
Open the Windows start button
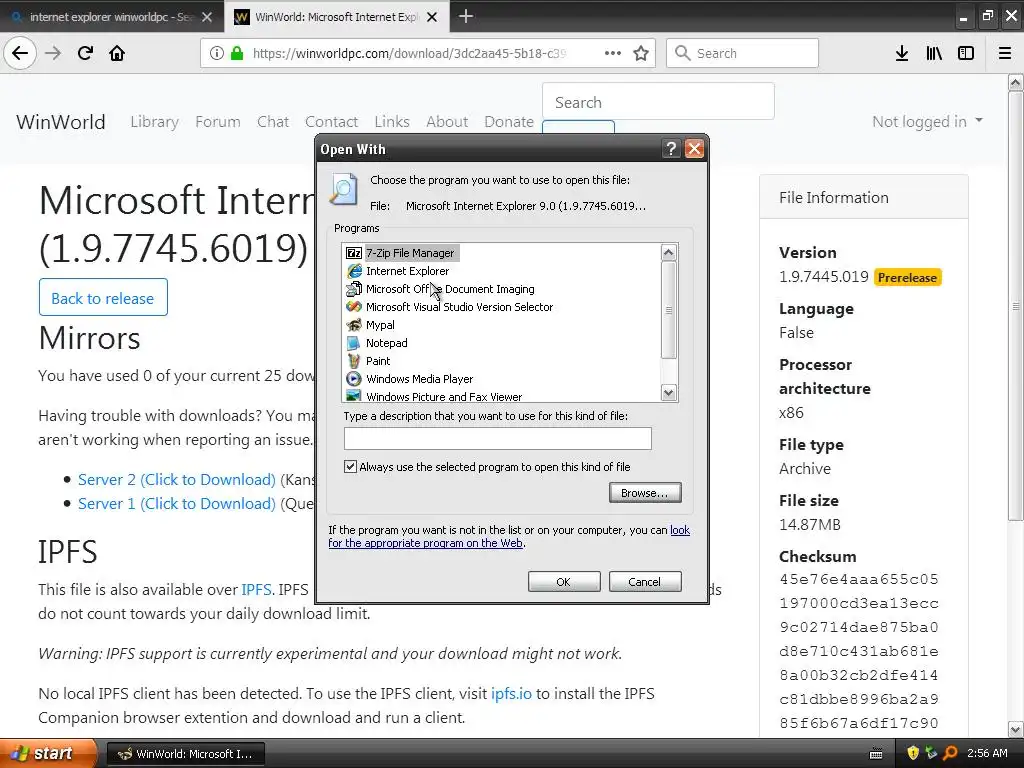click(48, 753)
